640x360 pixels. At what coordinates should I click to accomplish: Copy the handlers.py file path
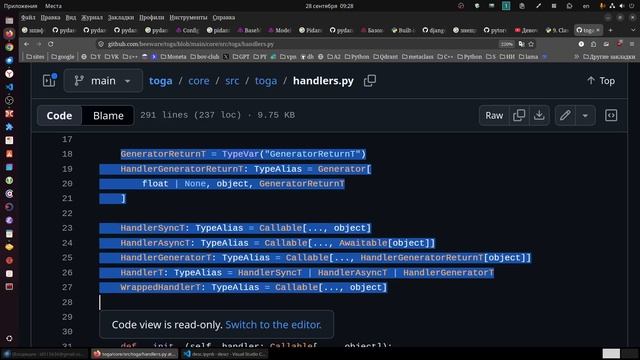pos(370,81)
